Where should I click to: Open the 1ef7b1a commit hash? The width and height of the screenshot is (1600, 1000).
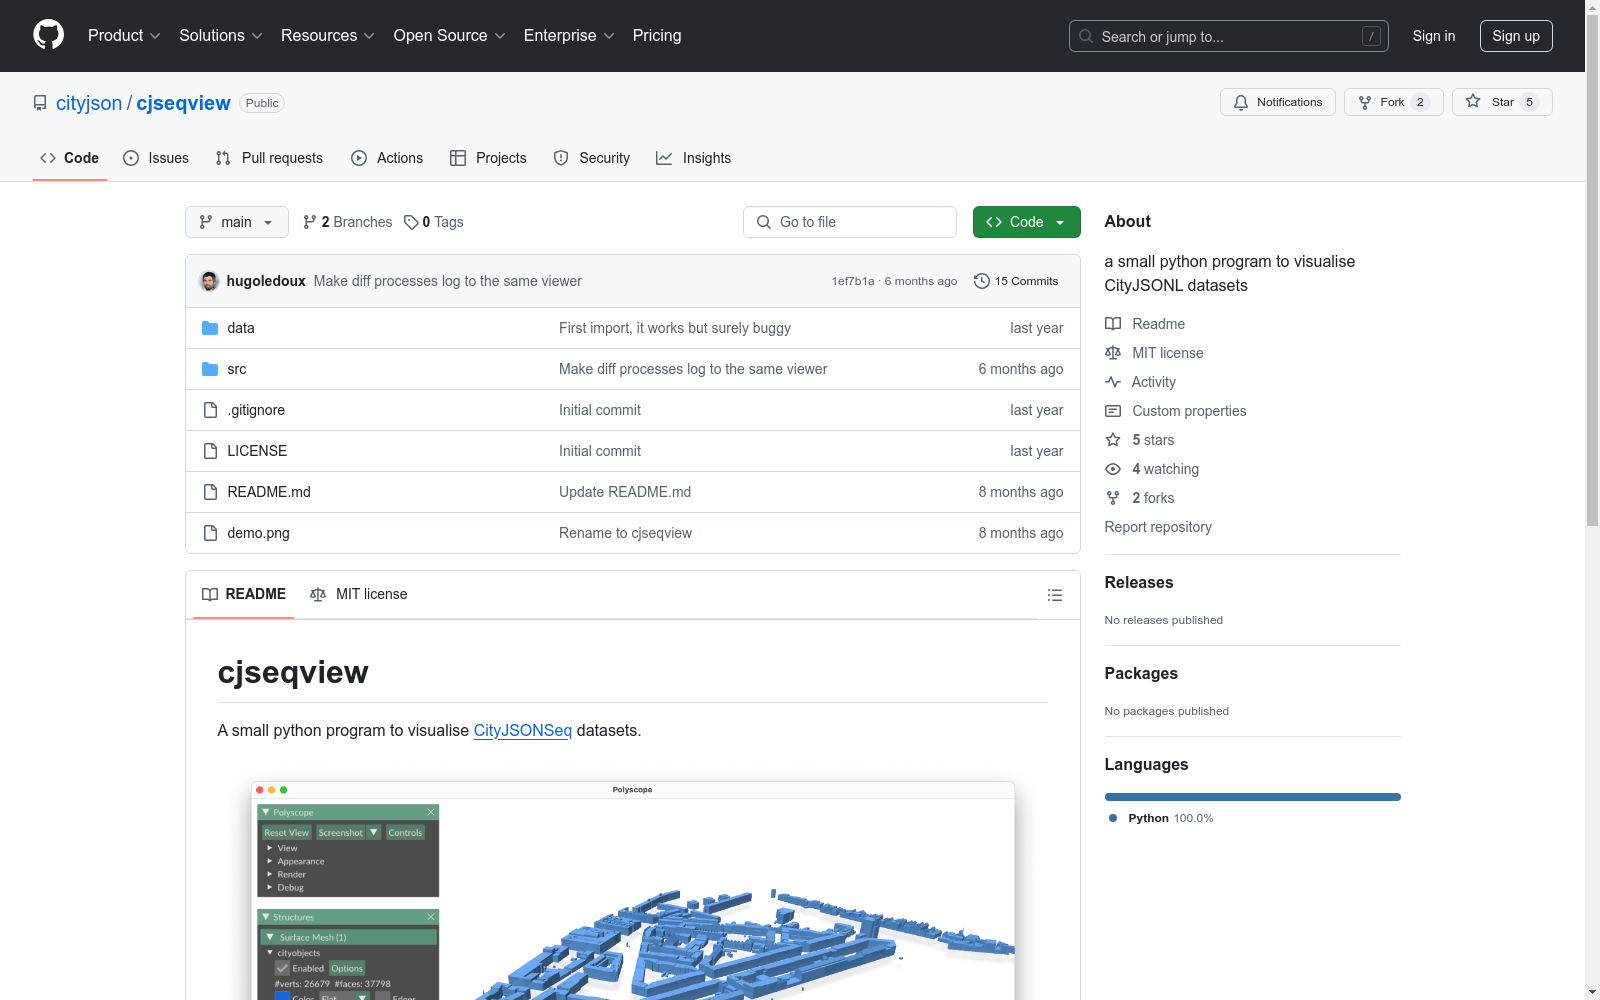pos(853,281)
